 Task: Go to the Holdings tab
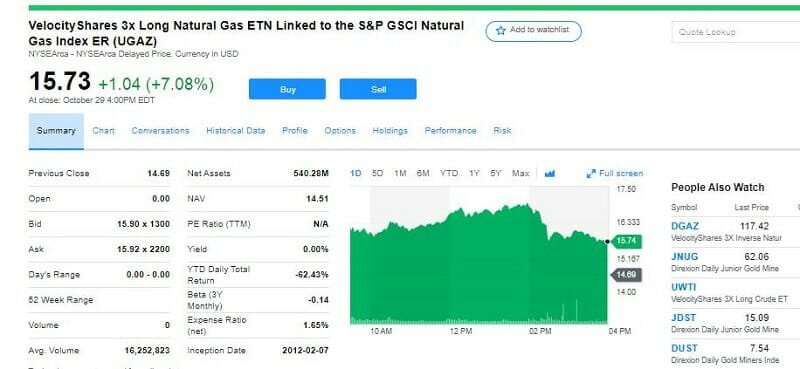390,131
